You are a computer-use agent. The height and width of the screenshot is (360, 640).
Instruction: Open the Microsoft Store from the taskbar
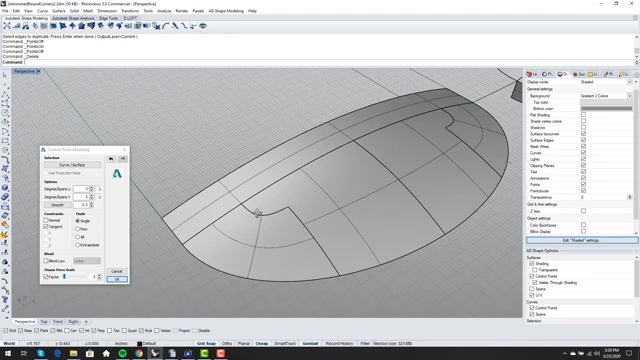click(90, 353)
